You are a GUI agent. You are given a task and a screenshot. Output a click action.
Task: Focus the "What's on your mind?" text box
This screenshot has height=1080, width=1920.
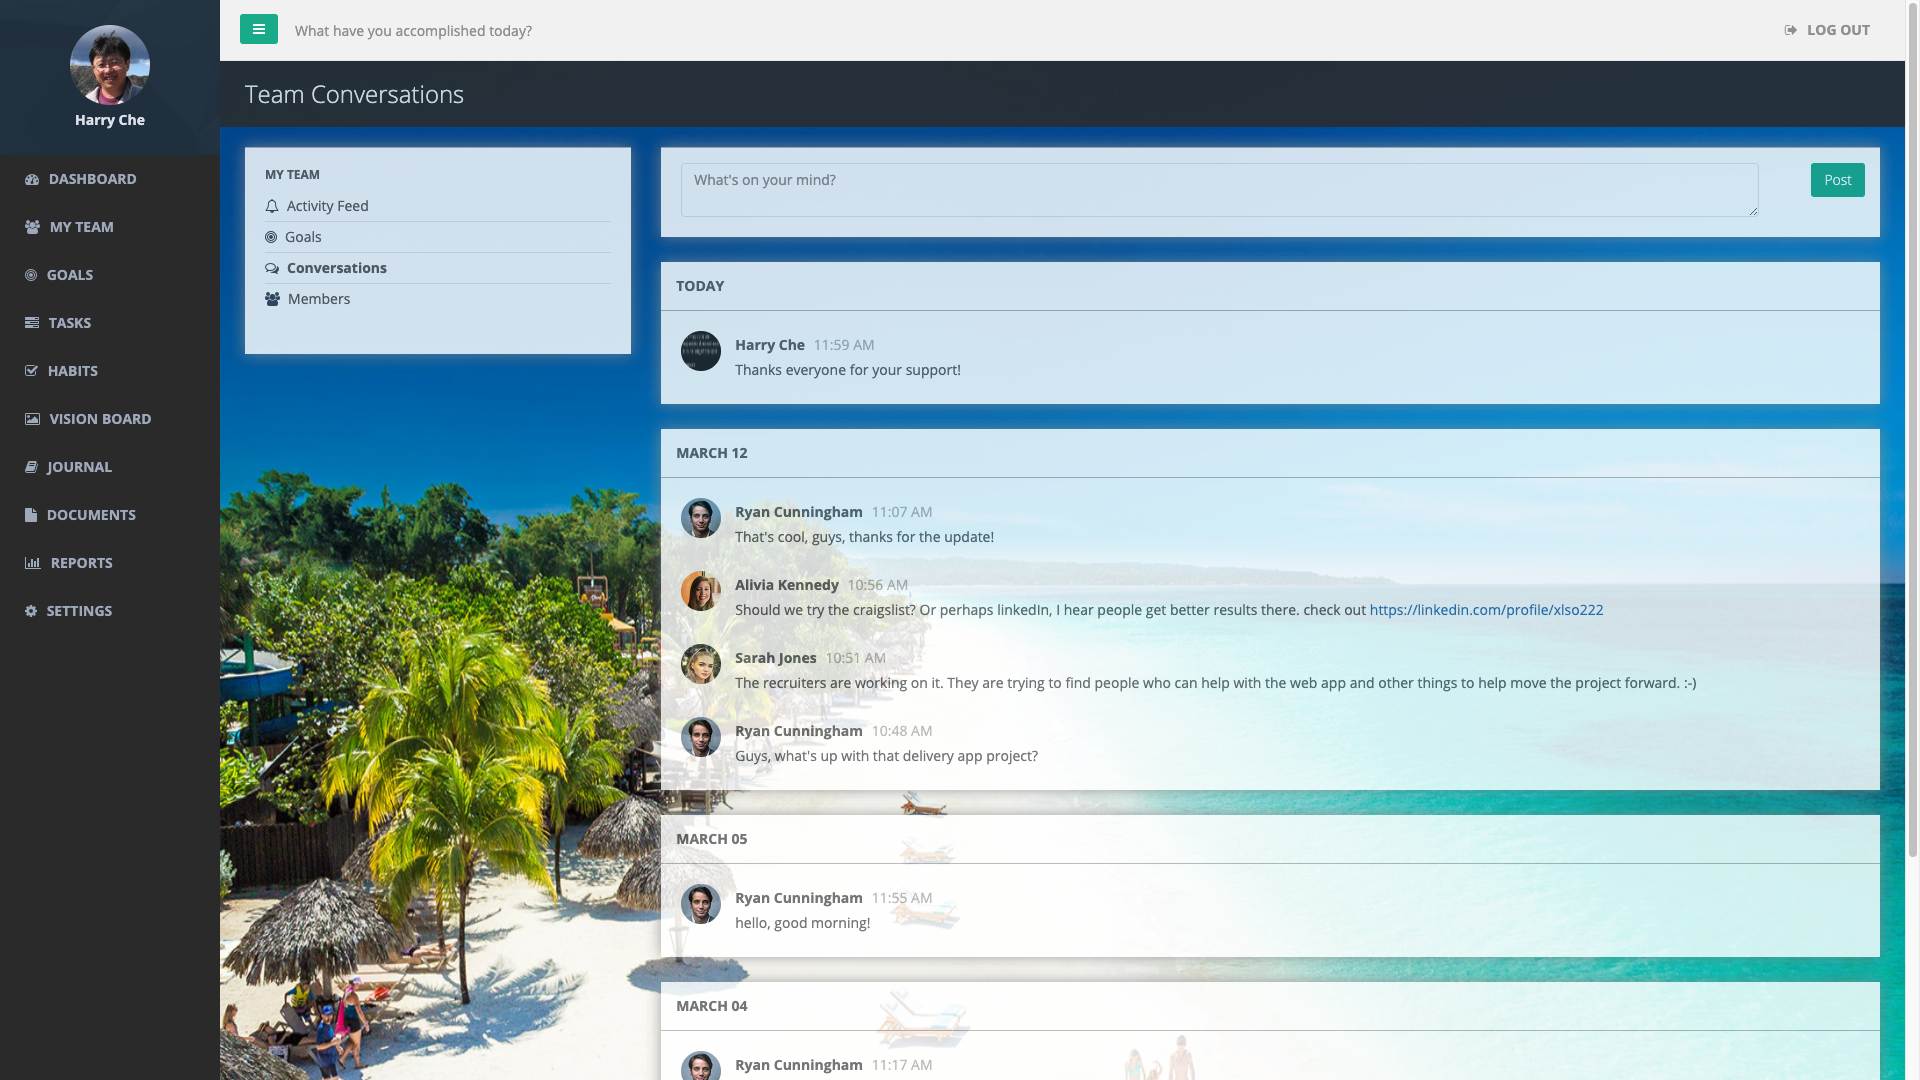(x=1219, y=190)
